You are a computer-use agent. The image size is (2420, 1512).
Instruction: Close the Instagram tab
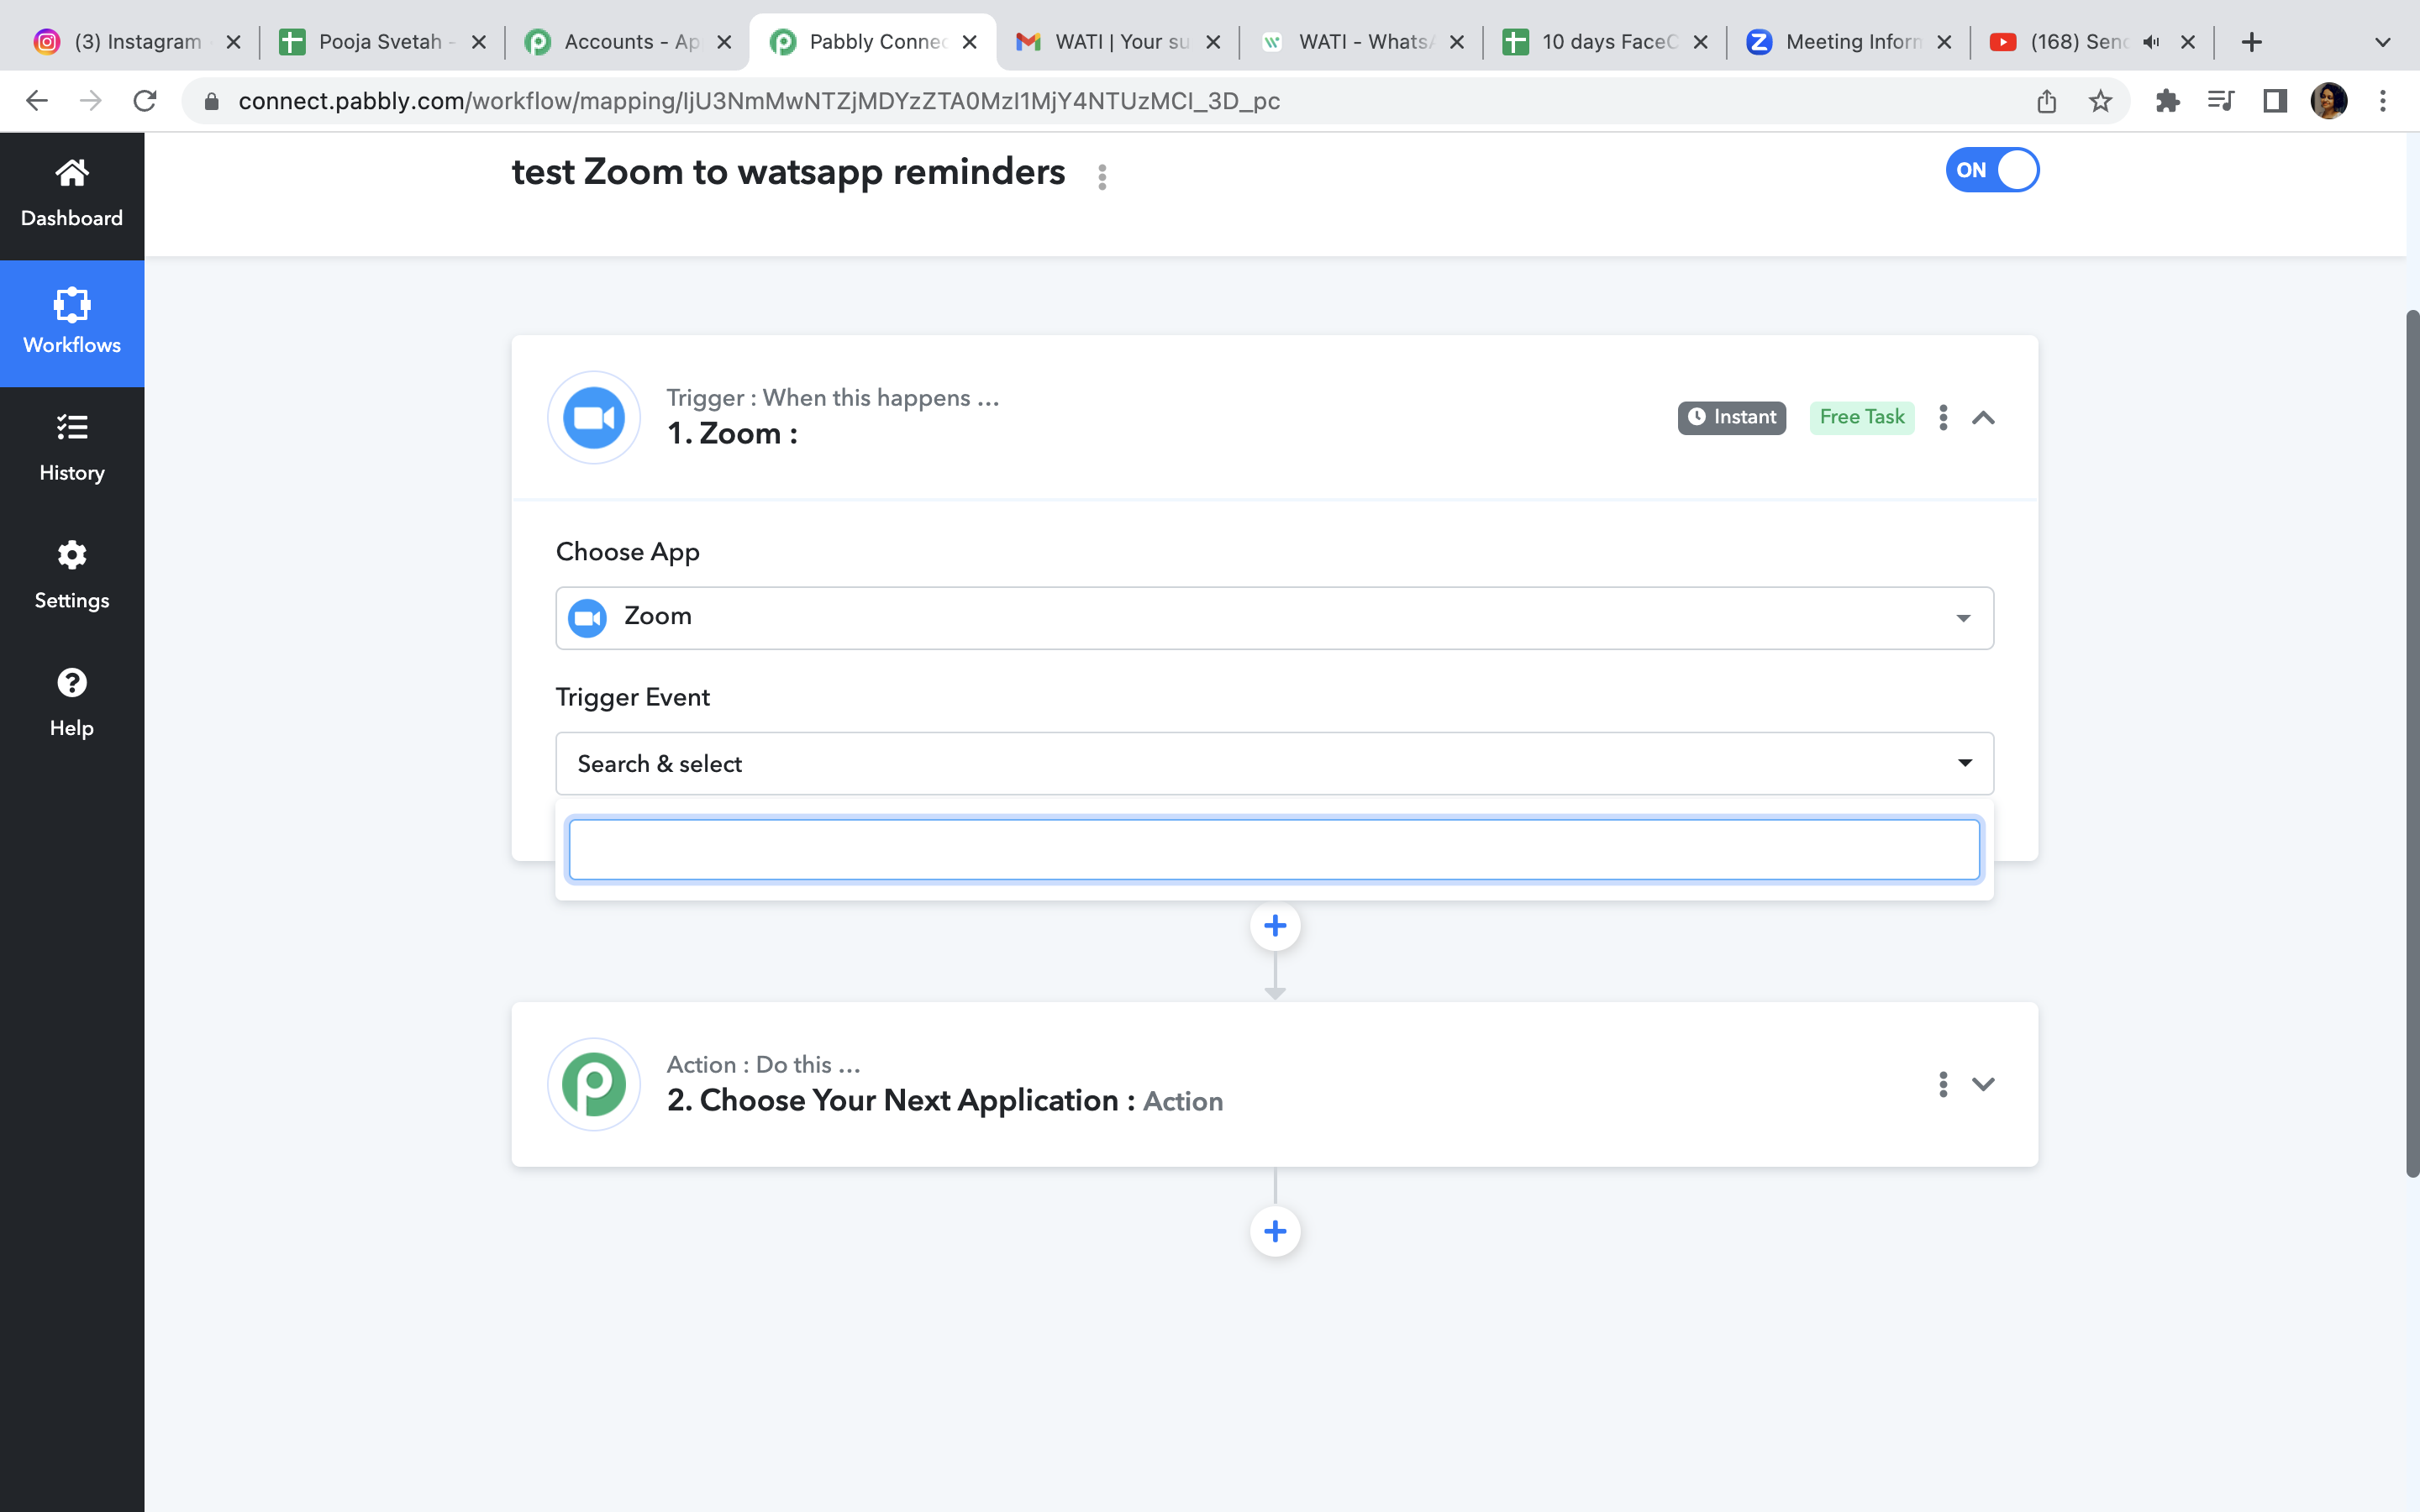(x=233, y=42)
